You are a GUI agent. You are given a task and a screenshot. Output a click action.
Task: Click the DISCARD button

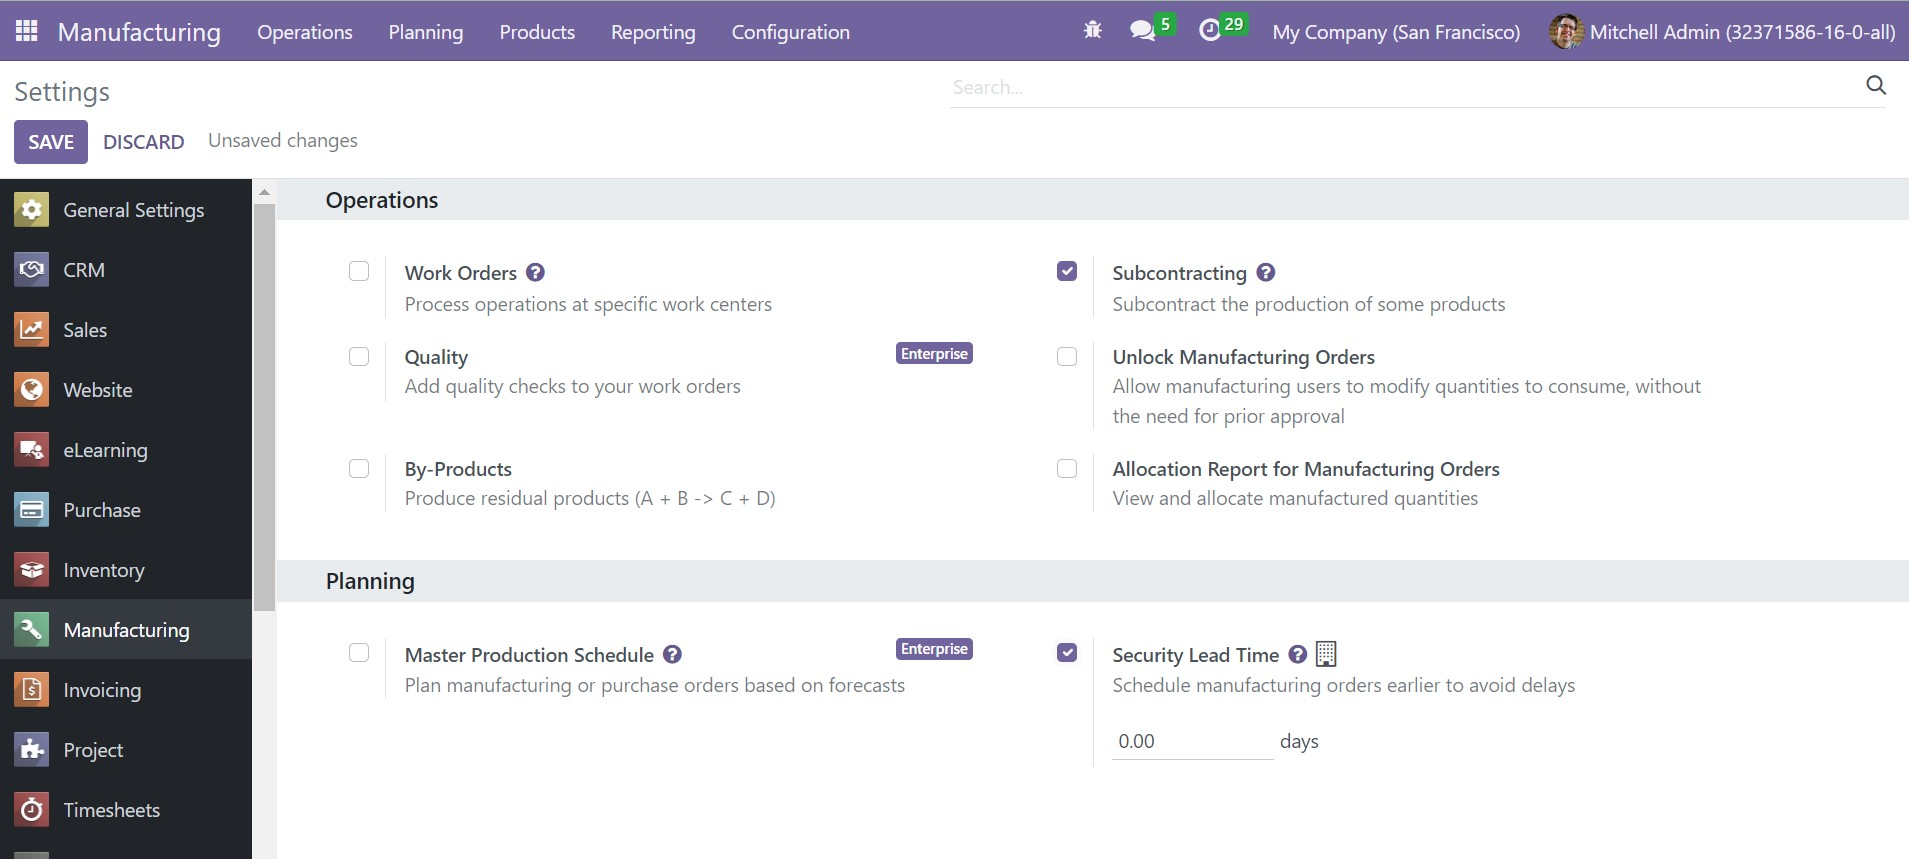coord(144,142)
